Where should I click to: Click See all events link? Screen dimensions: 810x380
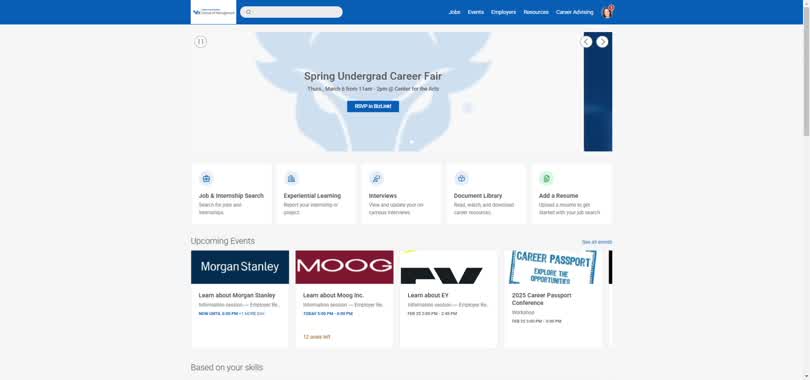[597, 242]
